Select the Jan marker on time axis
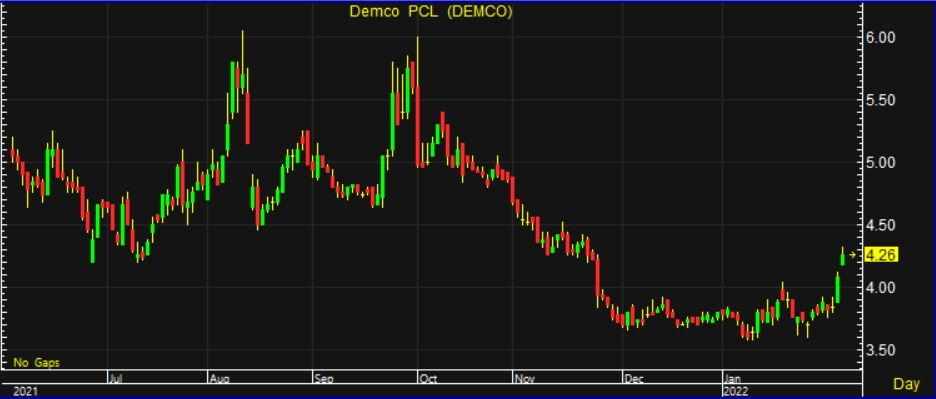Image resolution: width=936 pixels, height=399 pixels. click(x=733, y=378)
